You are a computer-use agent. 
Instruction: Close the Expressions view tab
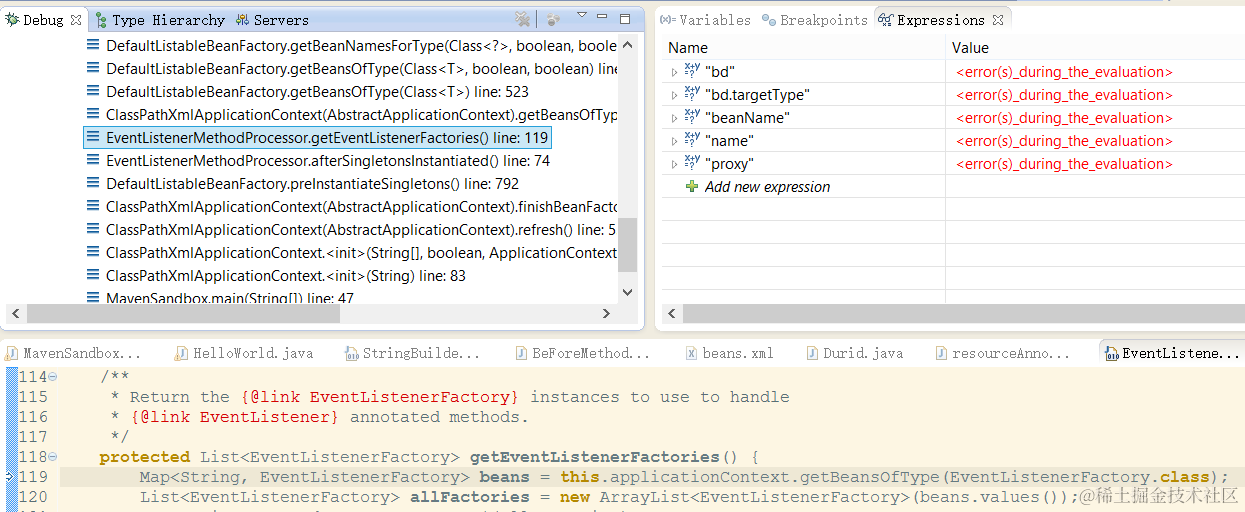(998, 20)
